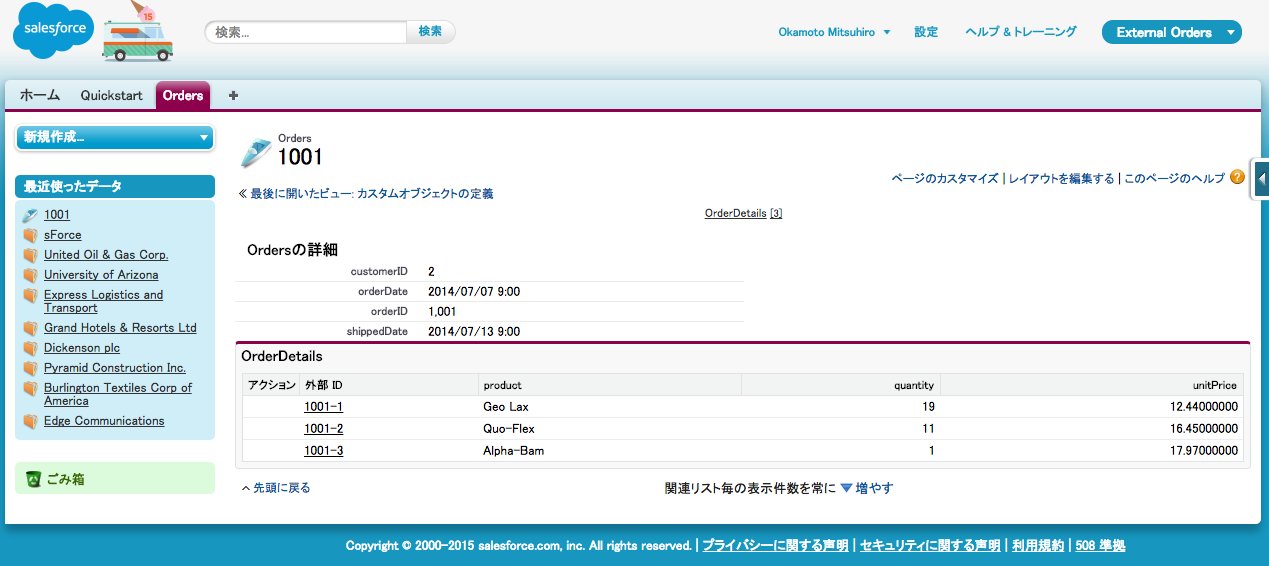Open Pyramid Construction Inc. record
The image size is (1269, 566).
tap(115, 368)
